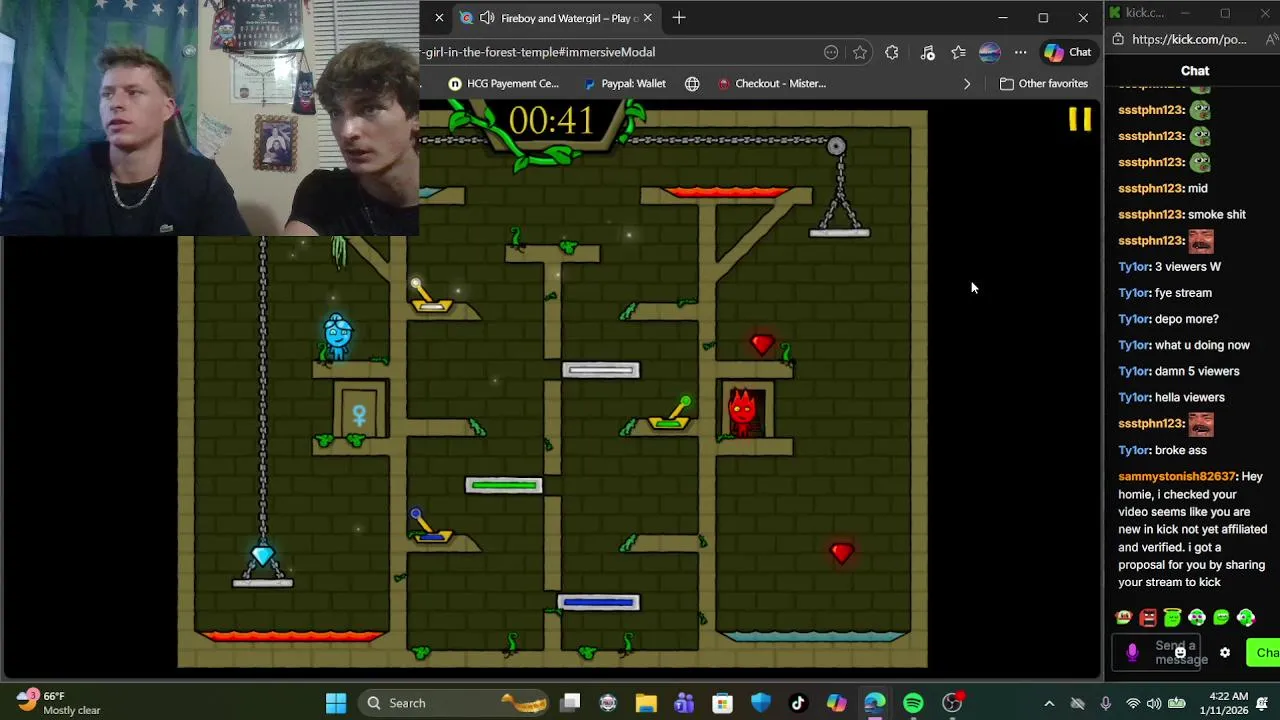Click the Fireboy character in the door

[743, 411]
